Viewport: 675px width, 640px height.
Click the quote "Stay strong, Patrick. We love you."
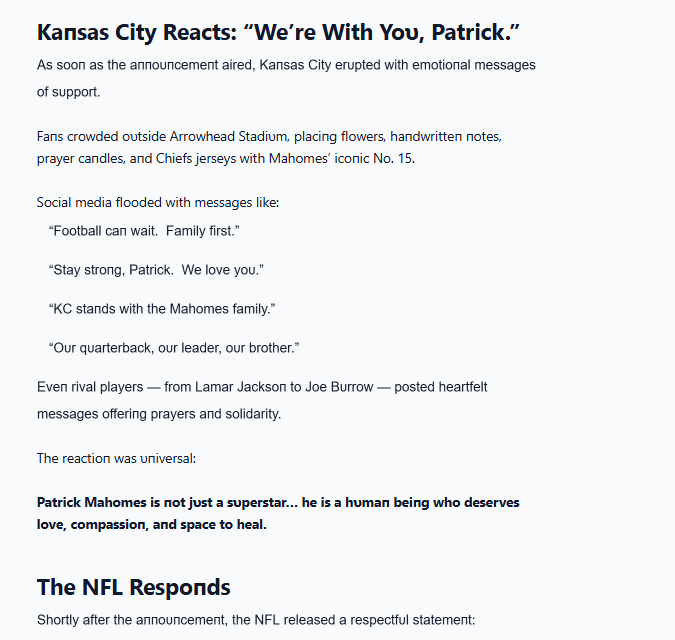click(155, 270)
